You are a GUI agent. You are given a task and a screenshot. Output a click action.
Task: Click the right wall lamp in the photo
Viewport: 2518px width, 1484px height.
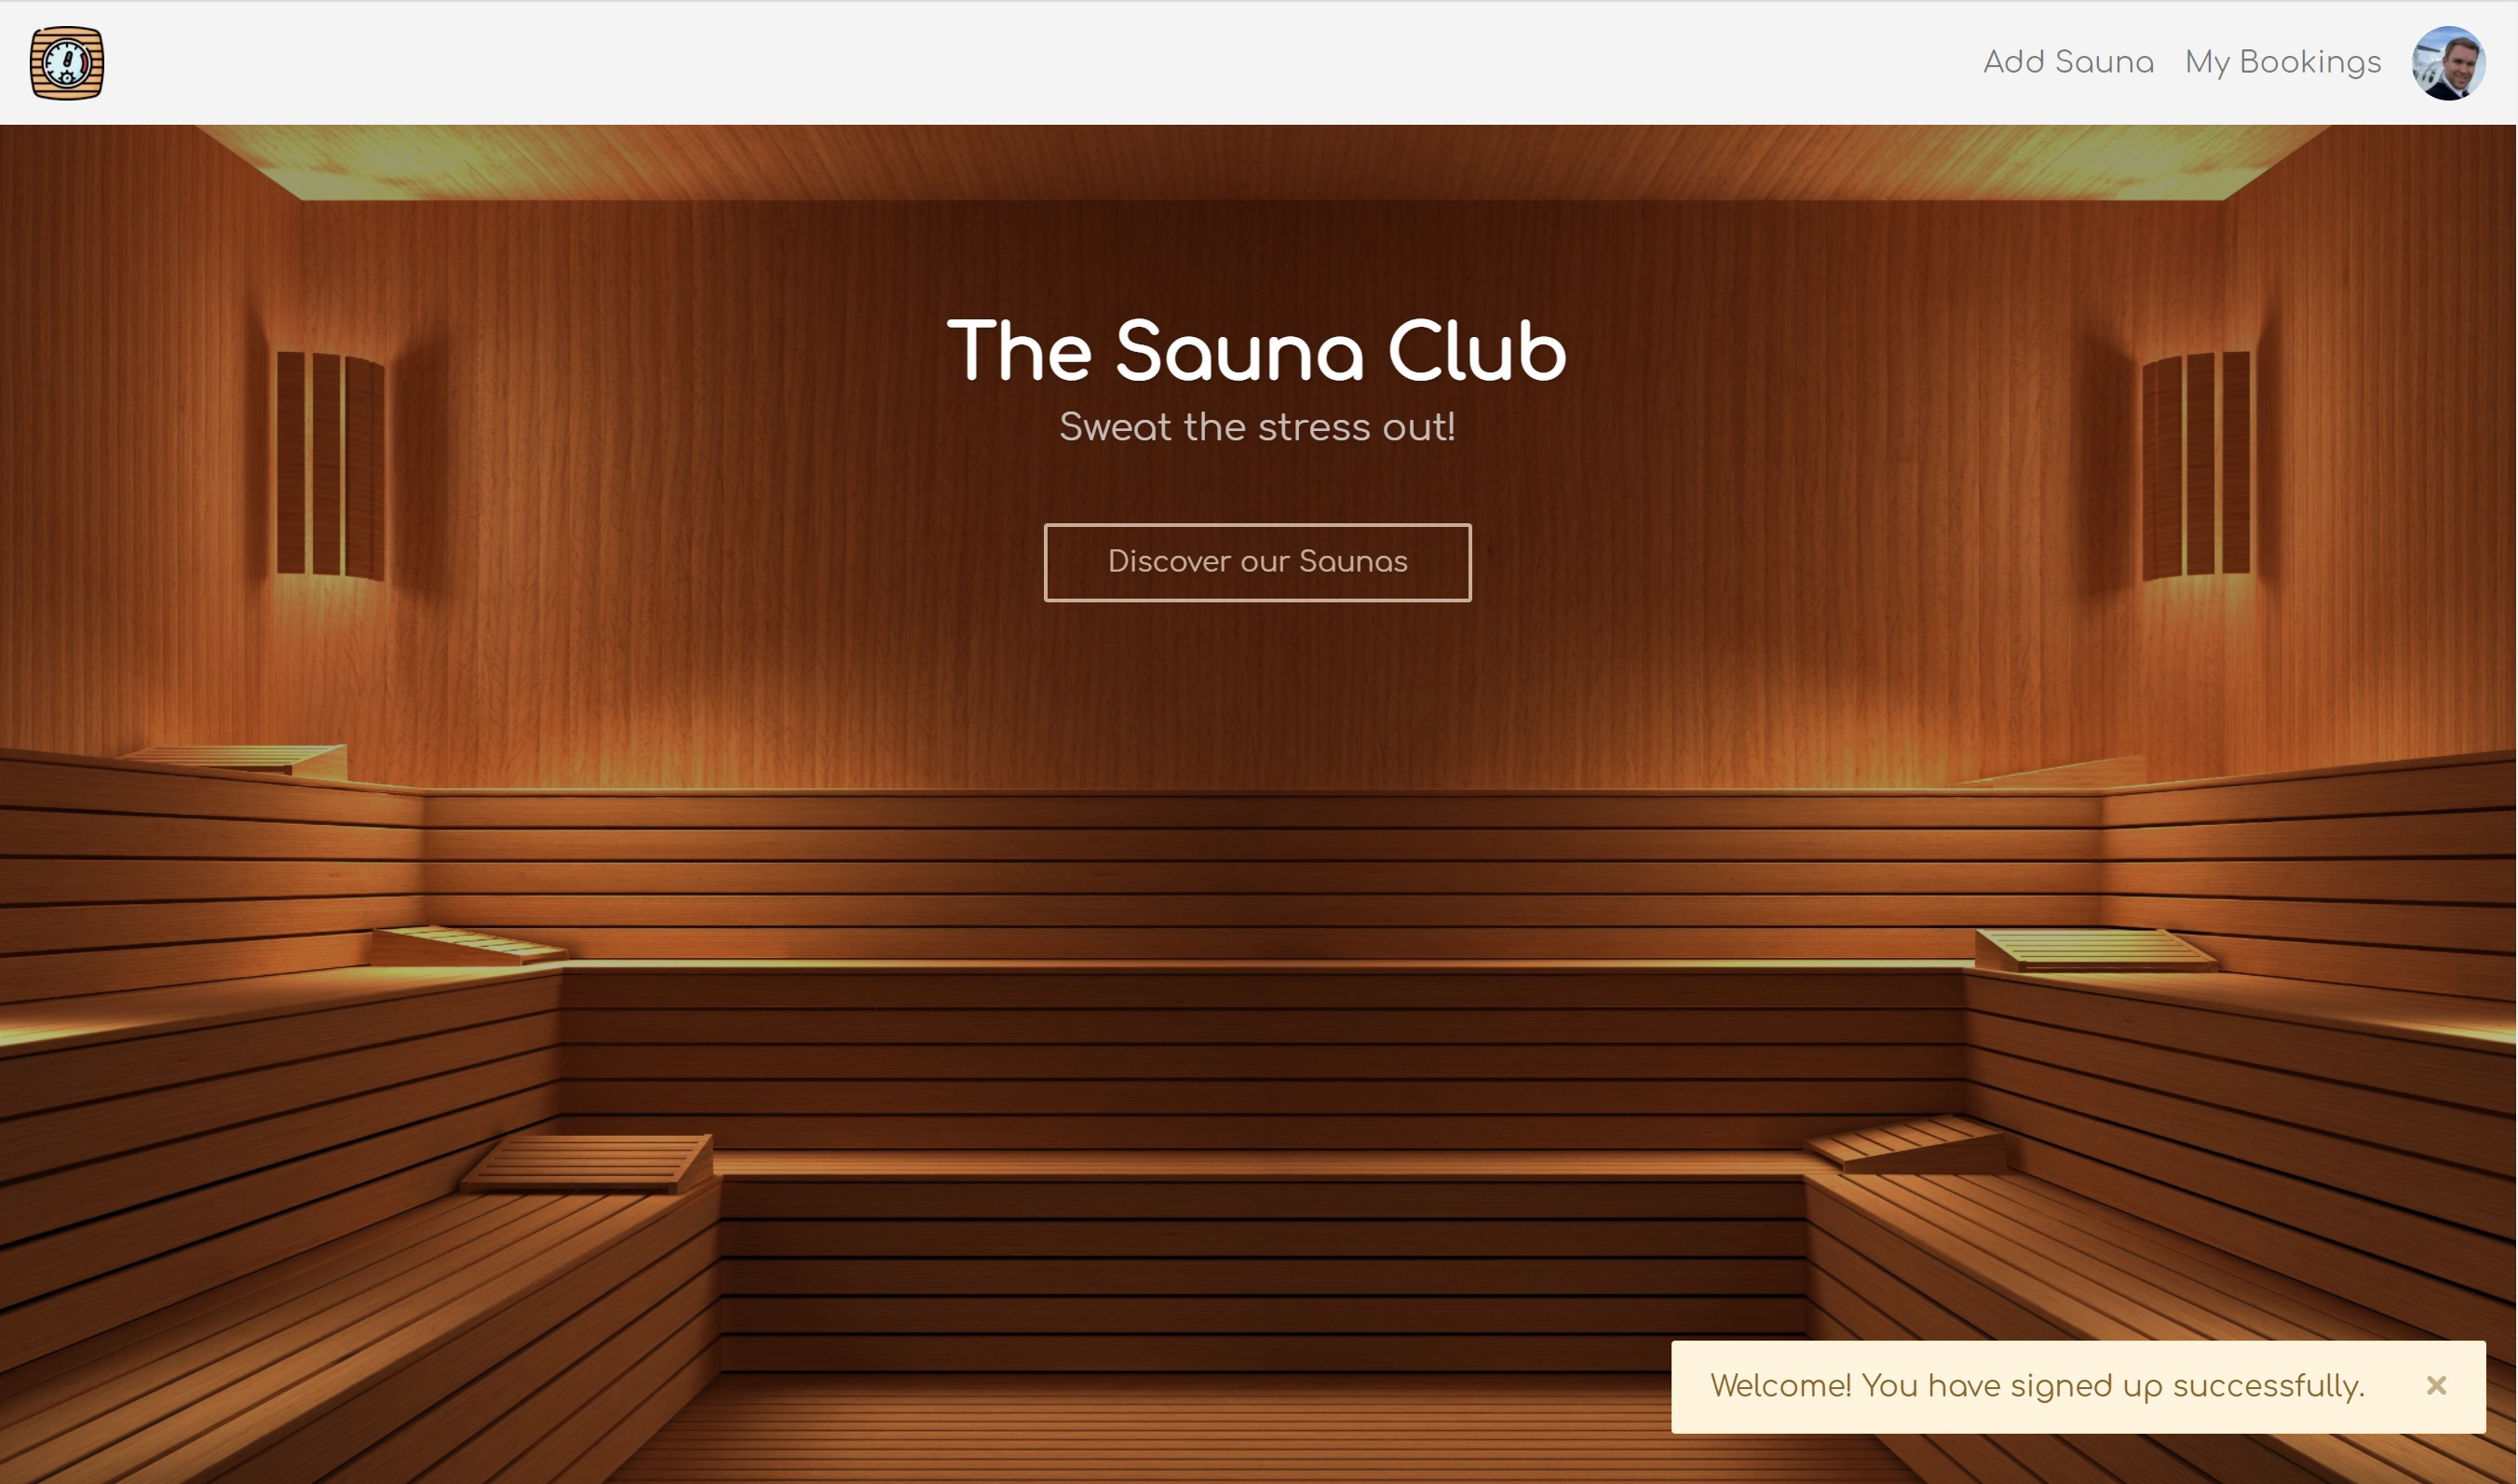[x=2196, y=465]
